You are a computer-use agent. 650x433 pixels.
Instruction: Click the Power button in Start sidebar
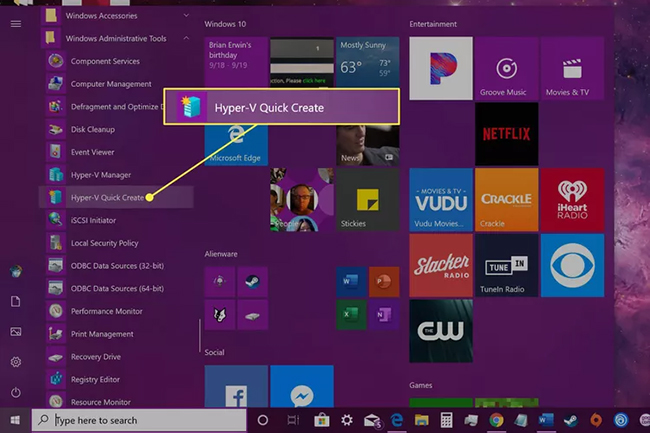pyautogui.click(x=16, y=392)
